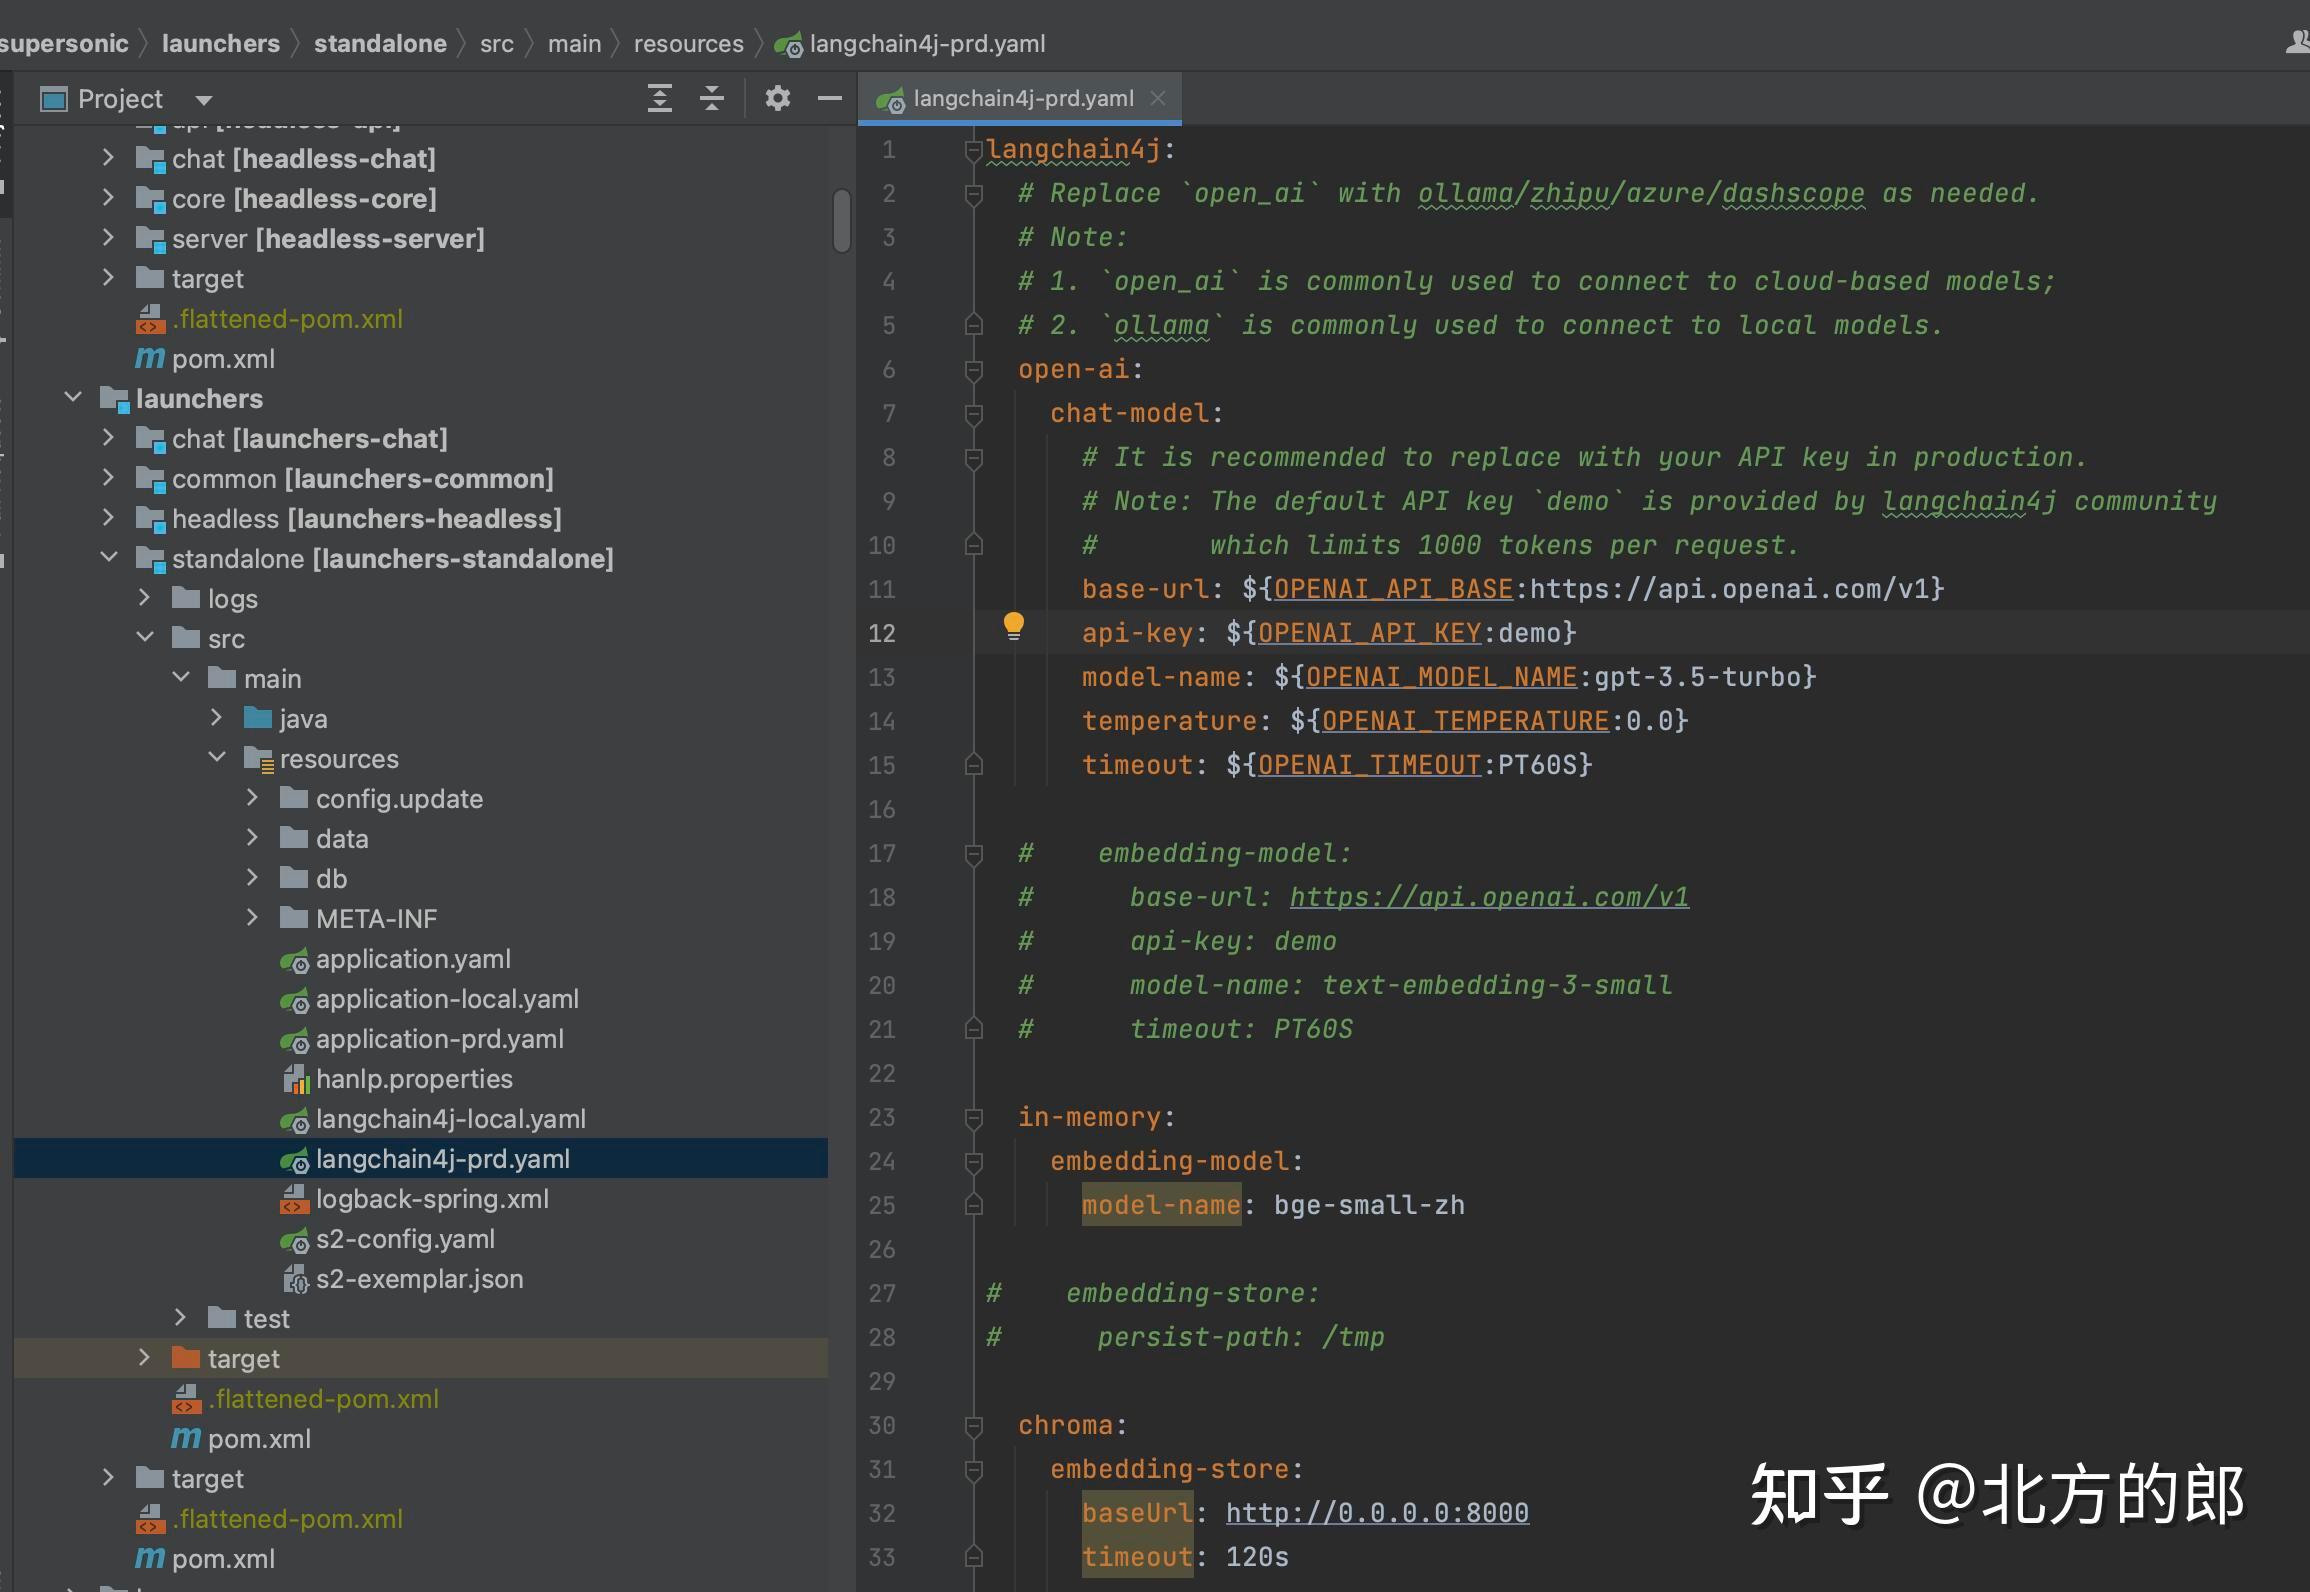
Task: Click the intention light bulb on the api-key line
Action: 1016,627
